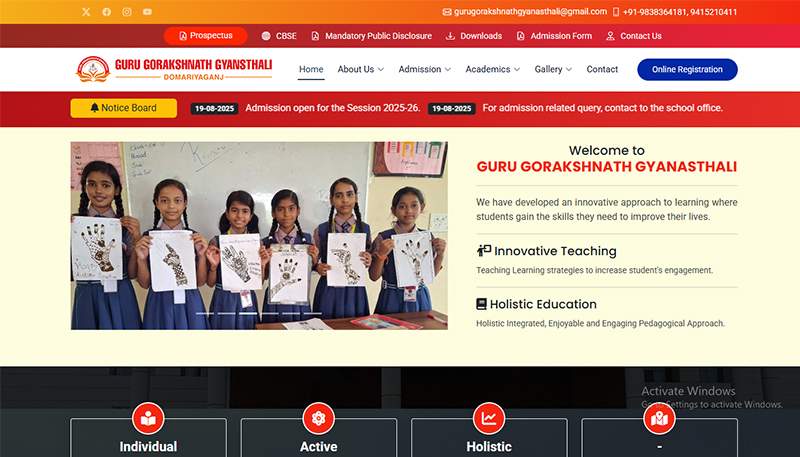Open the Academics dropdown menu
Viewport: 800px width, 457px height.
493,69
